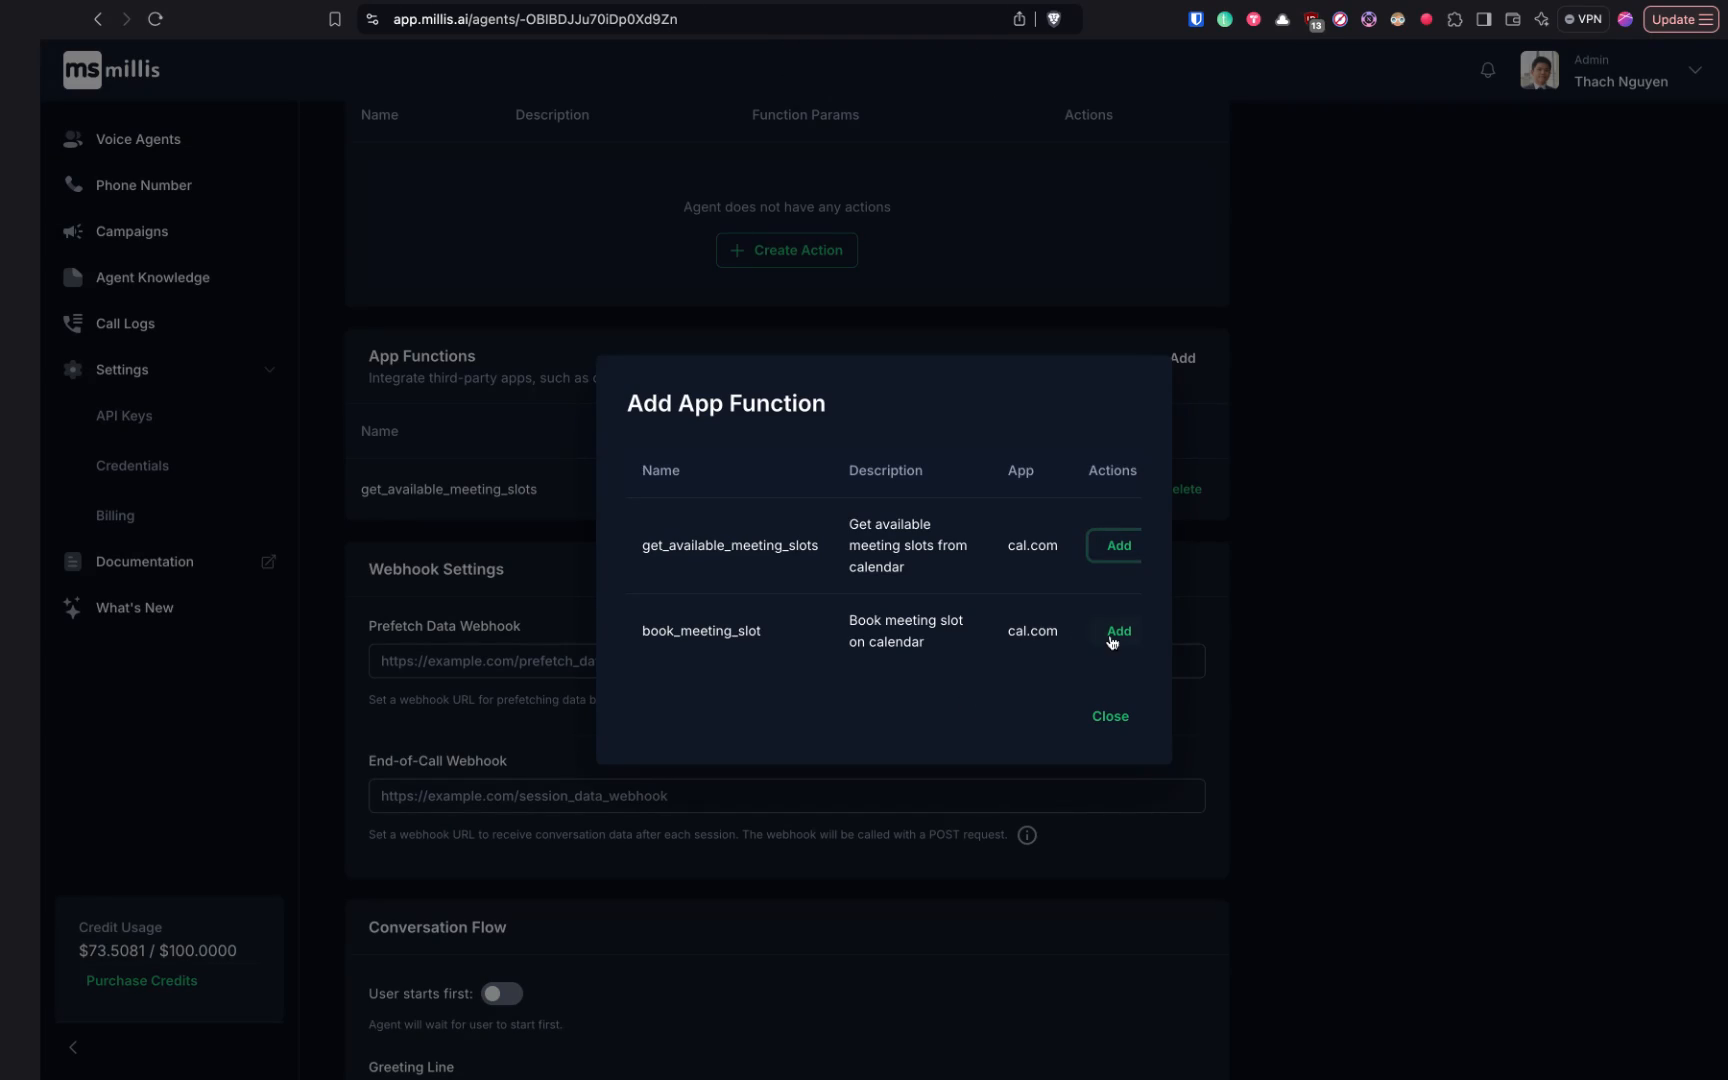Open the Voice Agents section

pos(137,139)
